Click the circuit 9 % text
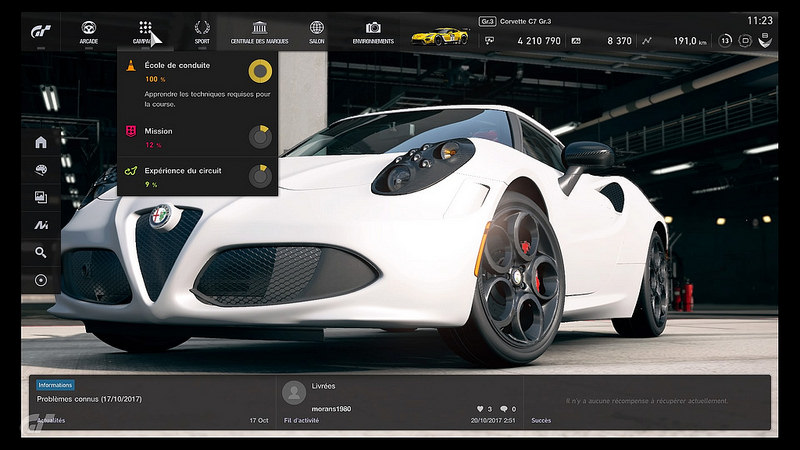Image resolution: width=800 pixels, height=450 pixels. point(151,185)
